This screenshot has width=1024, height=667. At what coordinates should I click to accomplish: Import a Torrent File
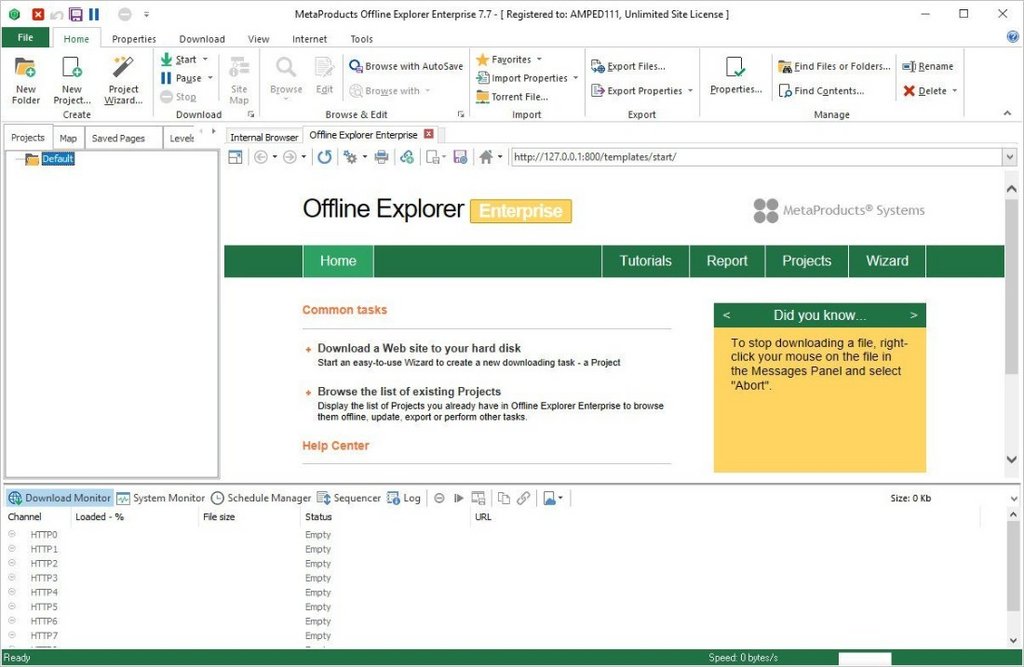512,97
